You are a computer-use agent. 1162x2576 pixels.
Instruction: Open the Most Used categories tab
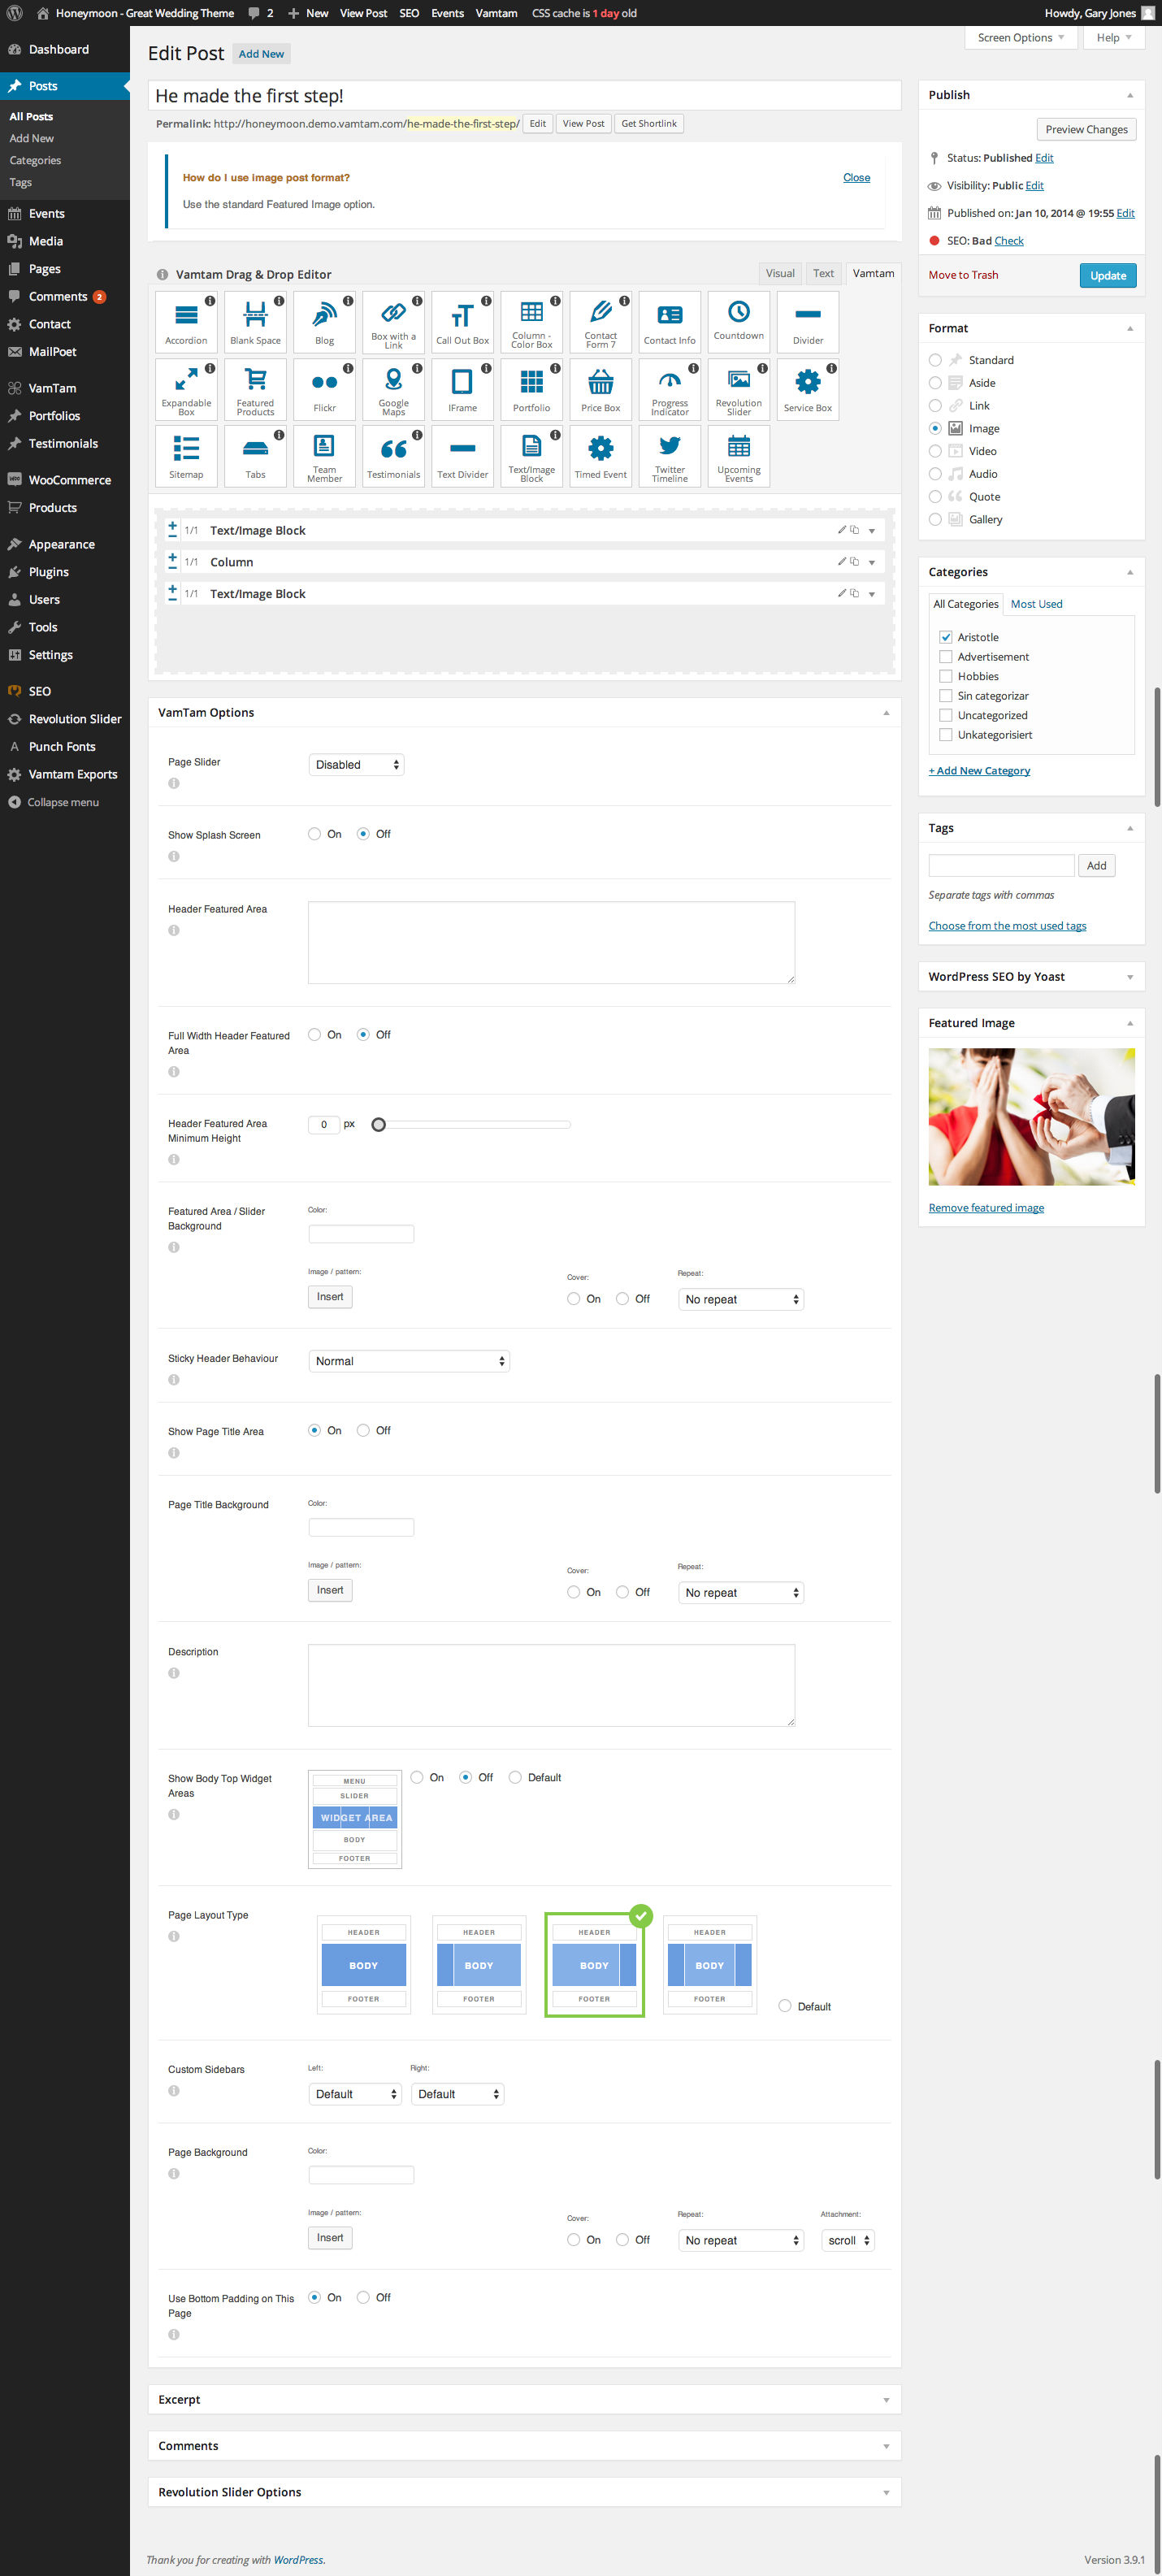tap(1036, 604)
